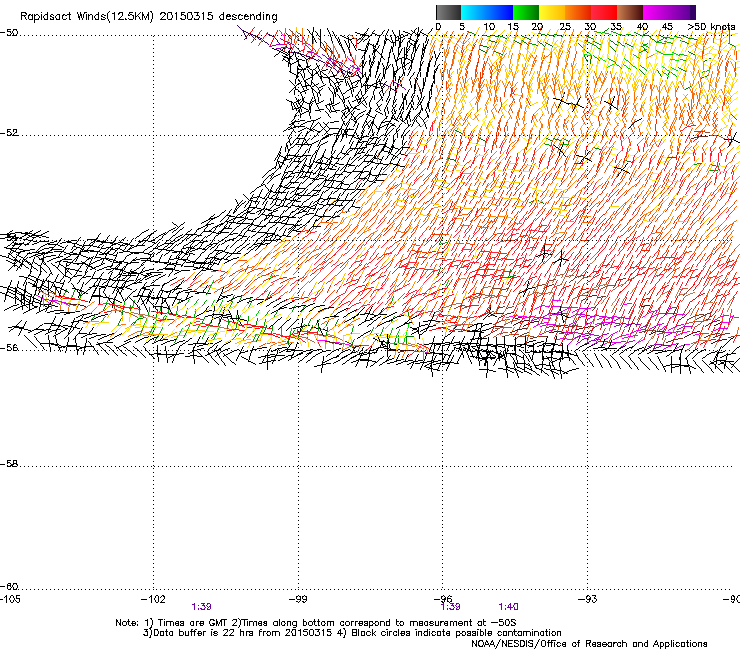Select the '20' legend tick label

(x=537, y=26)
